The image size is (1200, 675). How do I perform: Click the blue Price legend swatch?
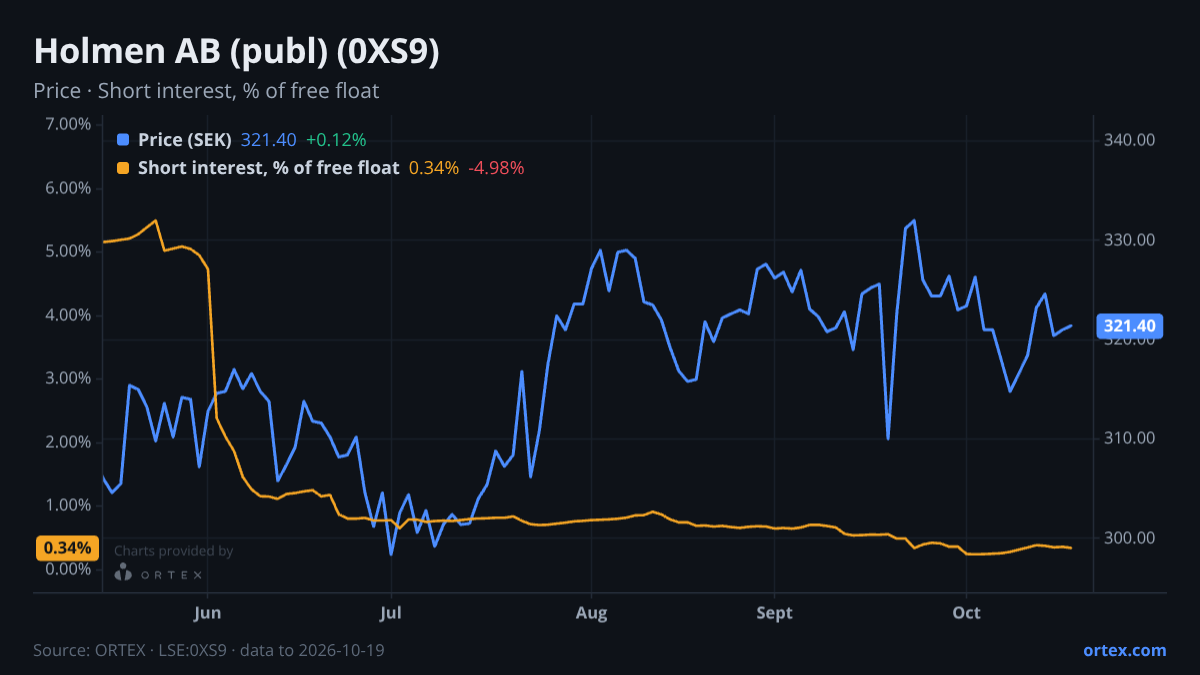[123, 140]
